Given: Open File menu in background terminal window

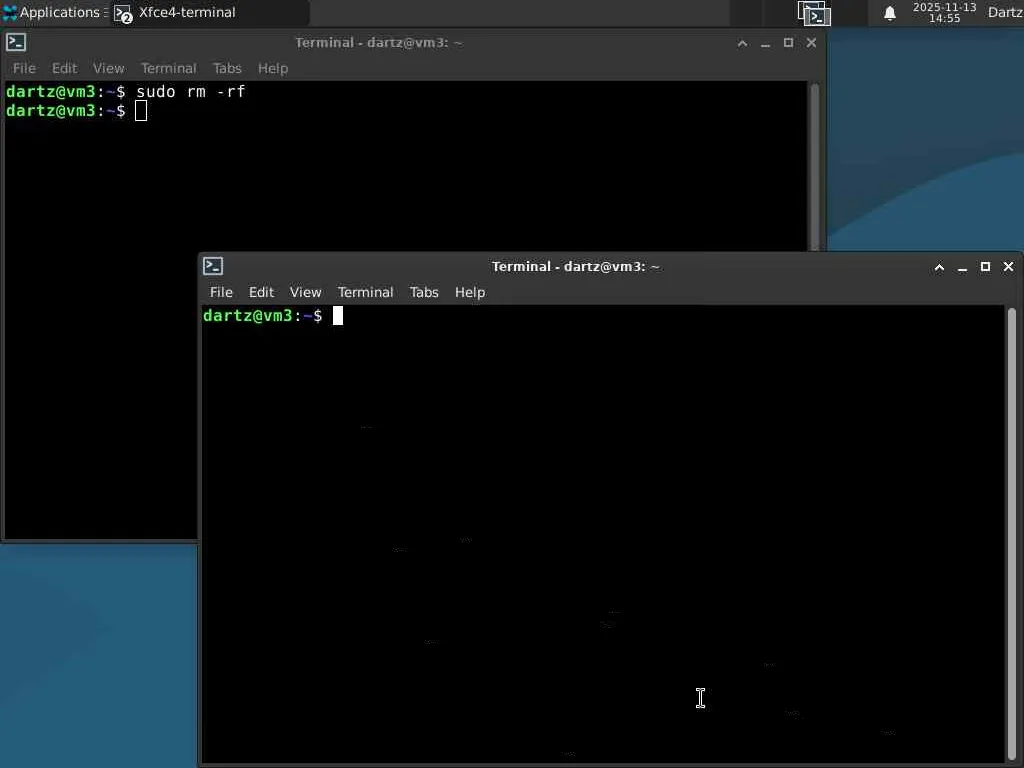Looking at the screenshot, I should click(x=24, y=68).
